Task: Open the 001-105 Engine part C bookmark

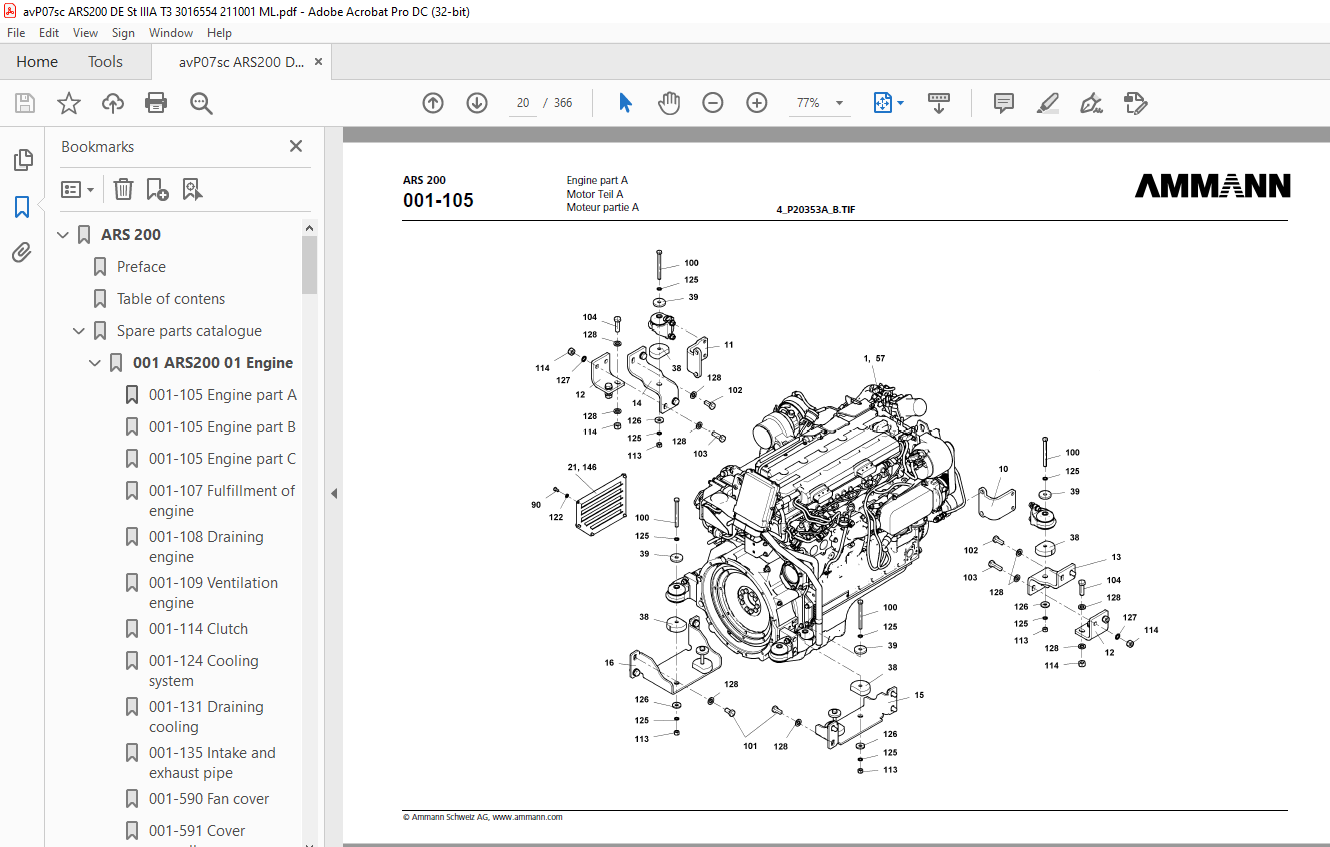Action: (x=223, y=459)
